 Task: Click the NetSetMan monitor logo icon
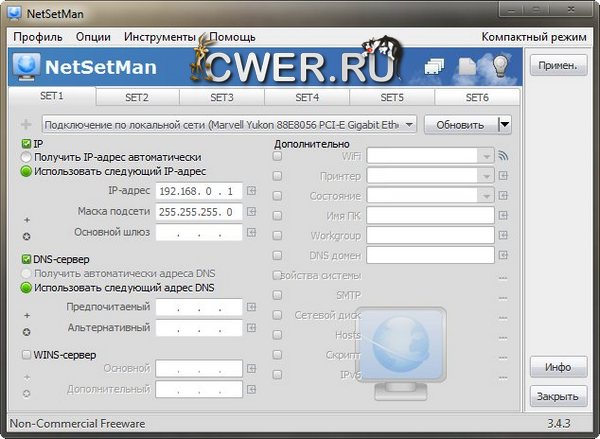[27, 68]
